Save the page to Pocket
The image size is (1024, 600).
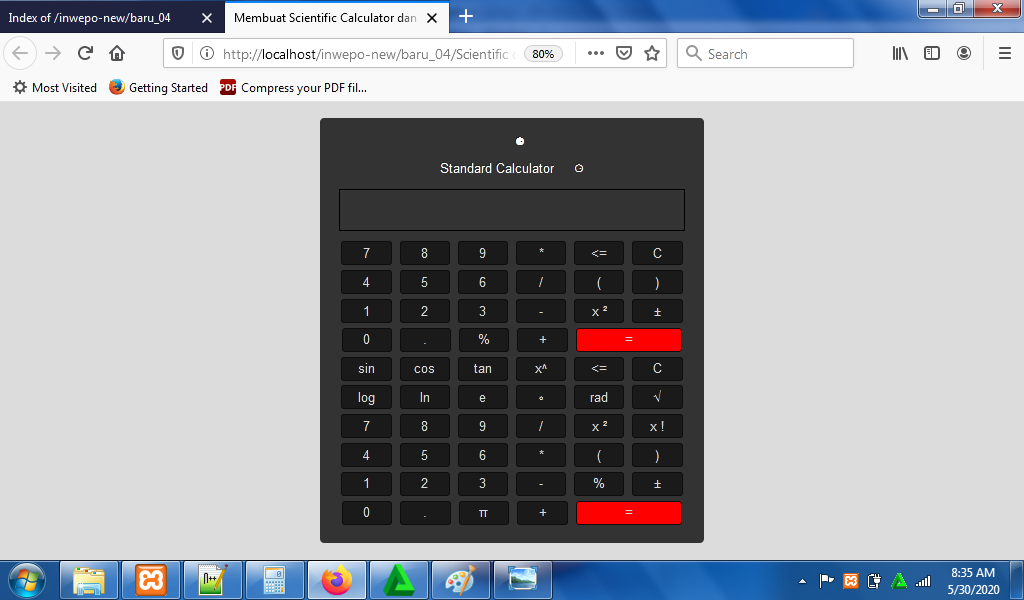click(x=624, y=54)
